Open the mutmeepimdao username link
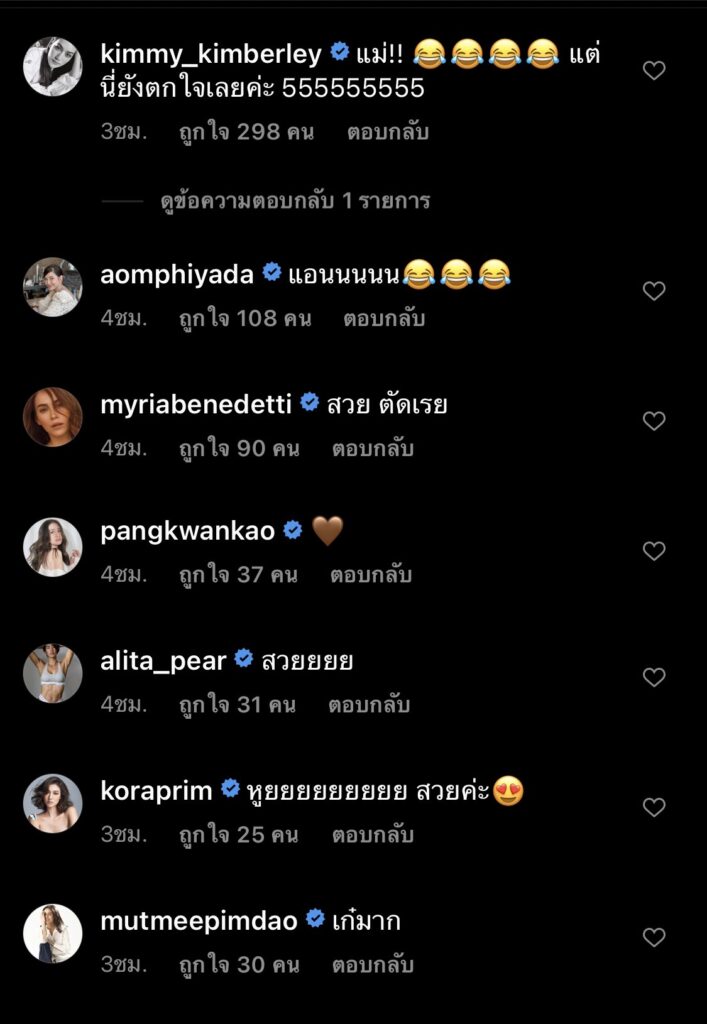The image size is (707, 1024). point(199,921)
